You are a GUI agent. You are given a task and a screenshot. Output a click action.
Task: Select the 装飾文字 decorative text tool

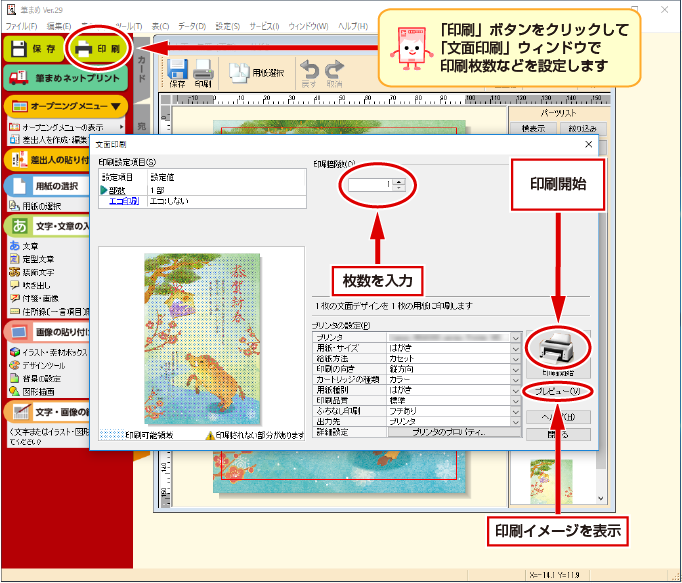pos(32,272)
